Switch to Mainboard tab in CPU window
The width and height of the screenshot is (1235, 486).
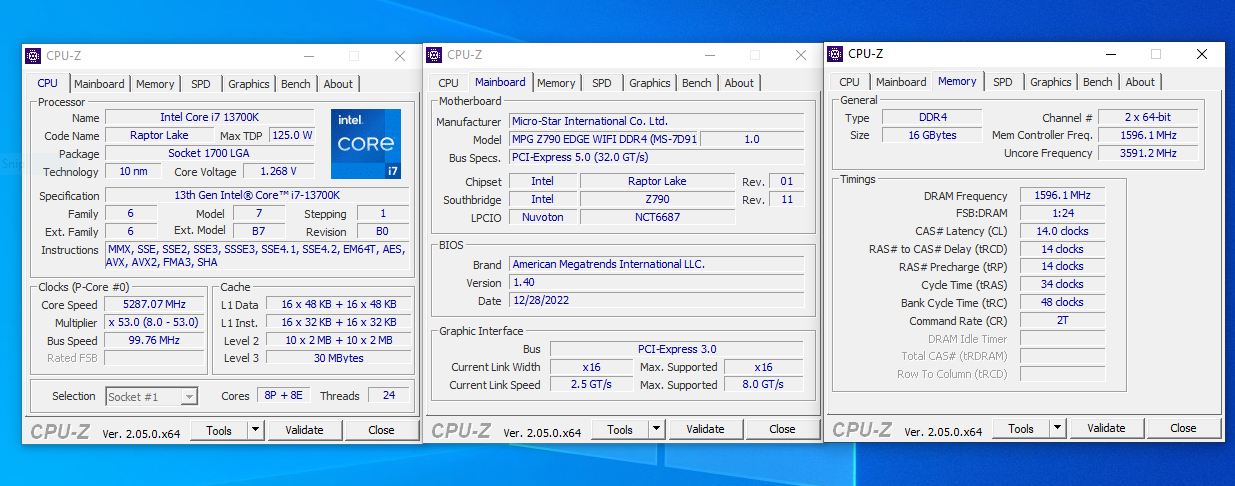tap(99, 84)
